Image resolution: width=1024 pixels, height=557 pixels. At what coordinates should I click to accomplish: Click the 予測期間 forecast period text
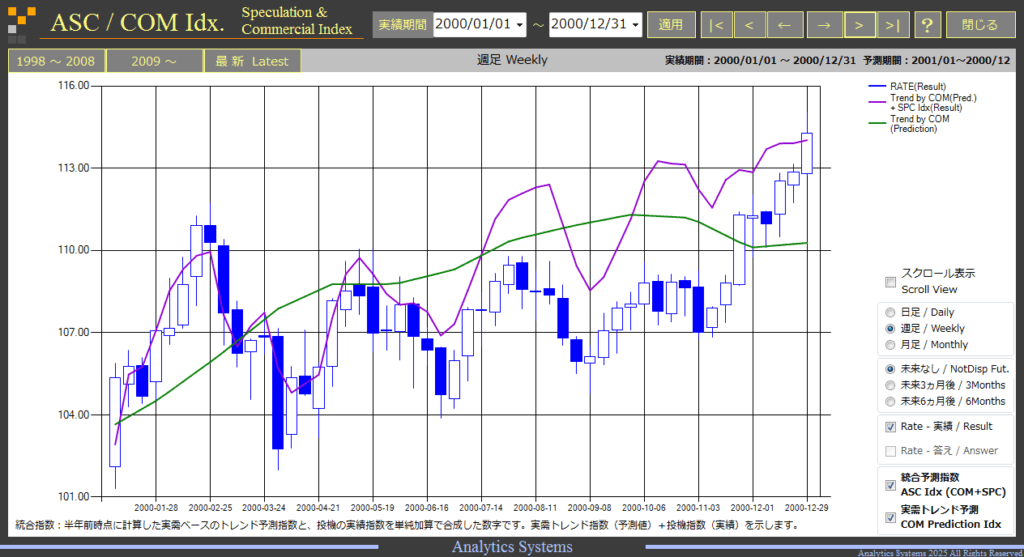tap(936, 60)
